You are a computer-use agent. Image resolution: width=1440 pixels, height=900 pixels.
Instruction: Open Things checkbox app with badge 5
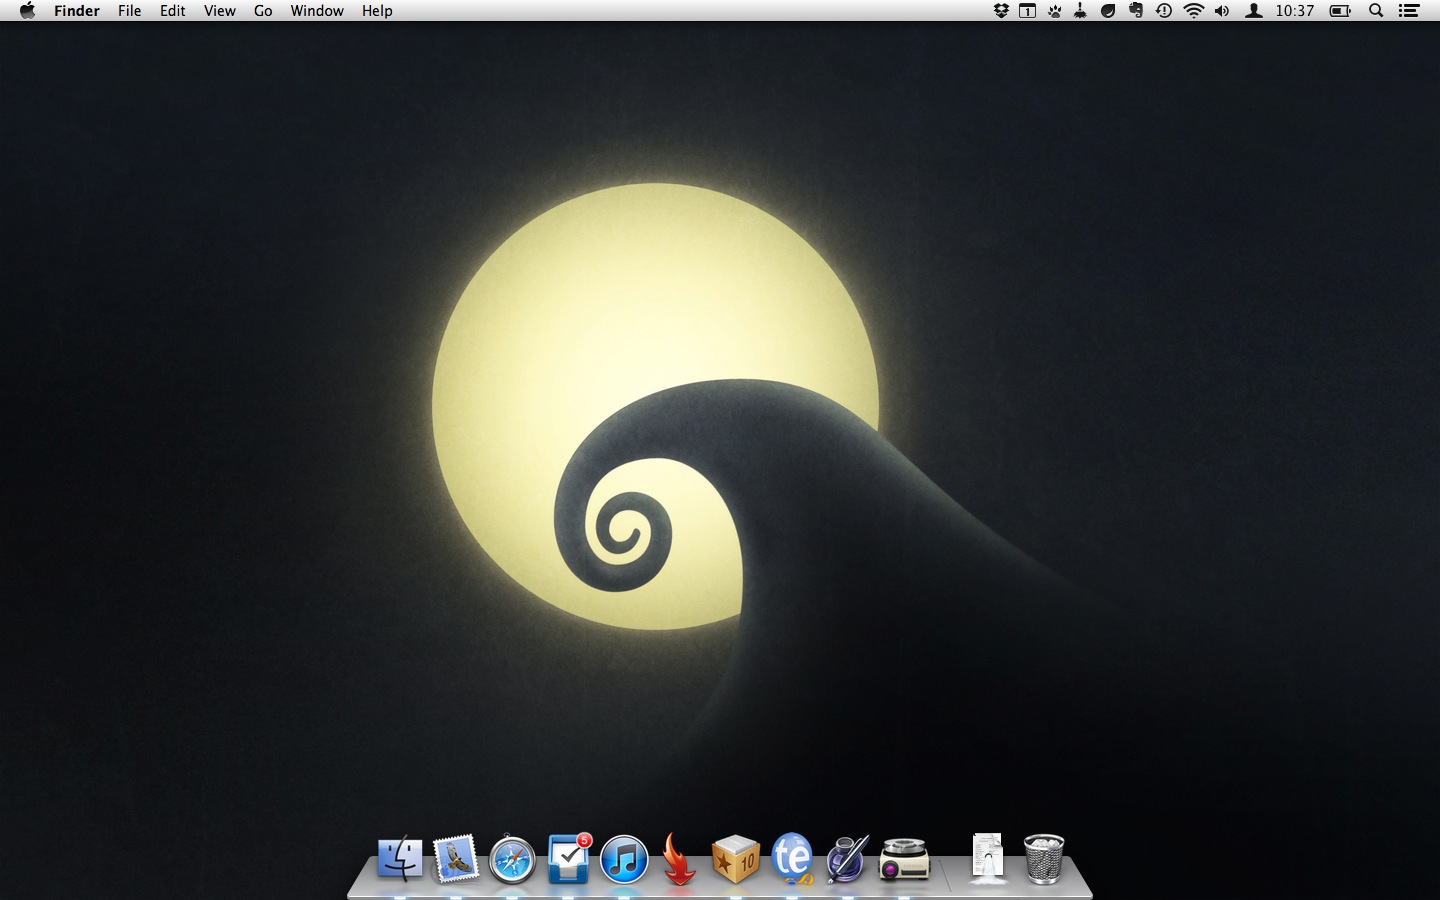pos(569,858)
